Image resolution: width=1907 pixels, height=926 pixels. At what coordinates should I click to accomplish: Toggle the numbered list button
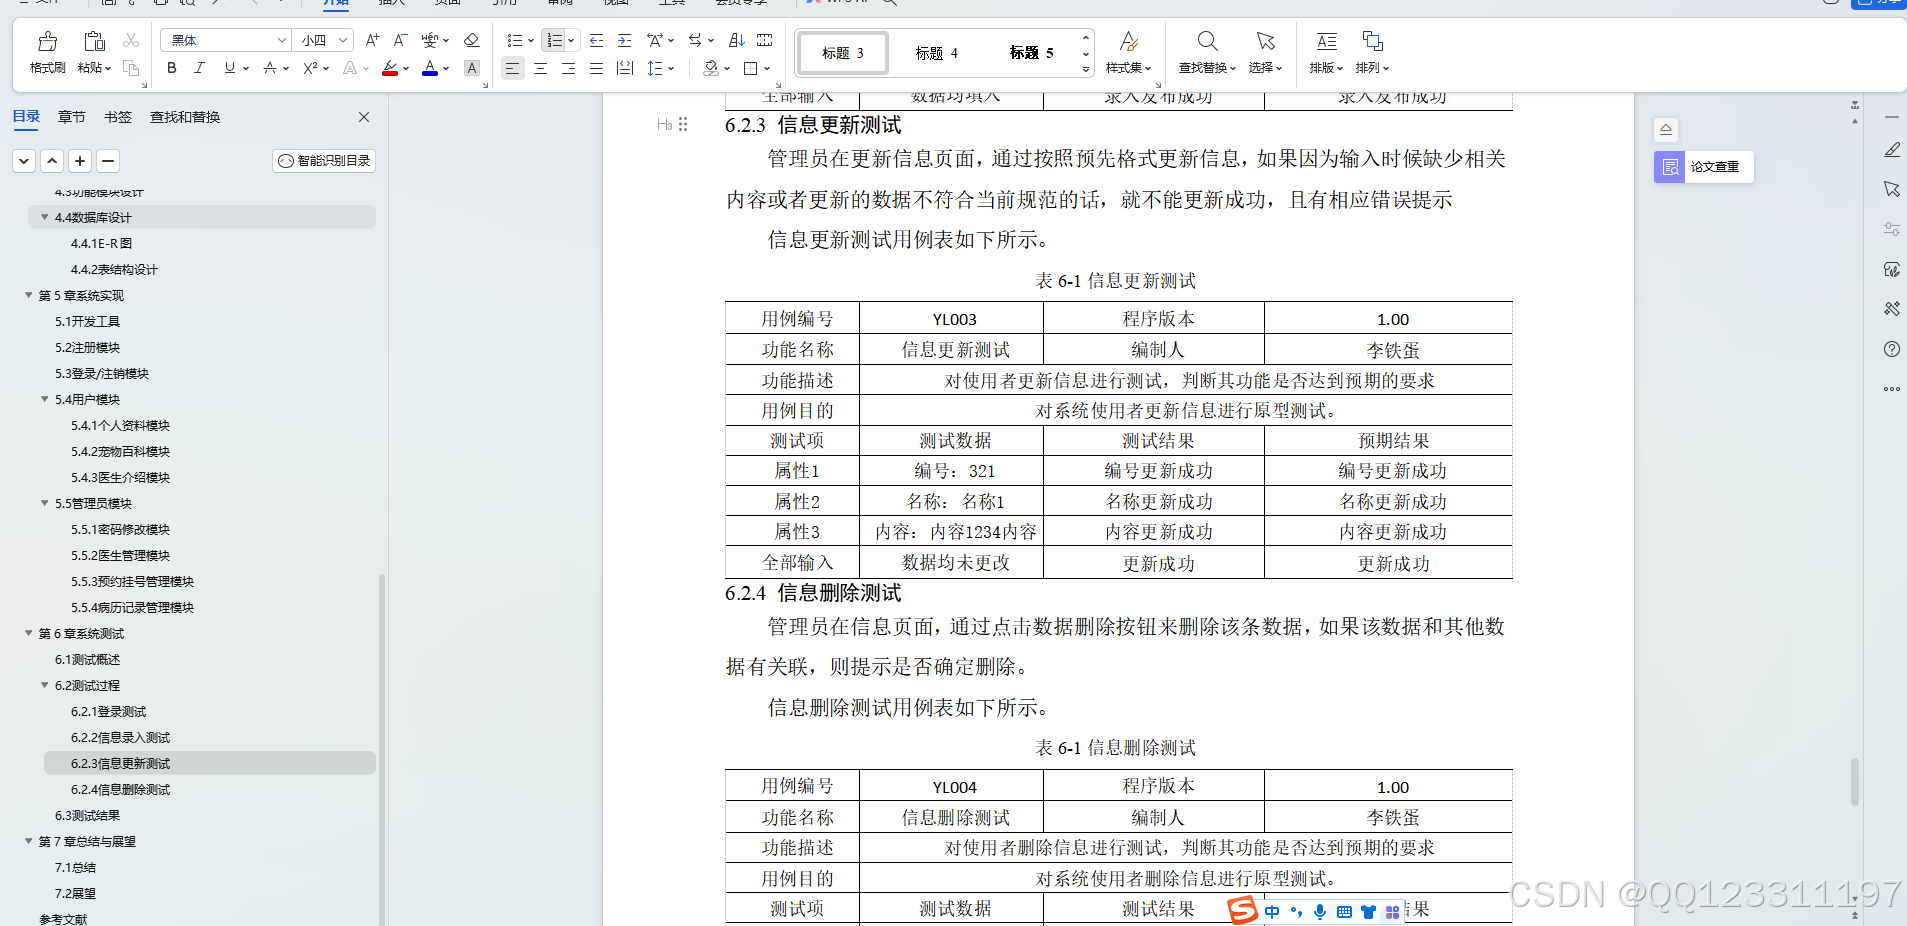(x=554, y=40)
